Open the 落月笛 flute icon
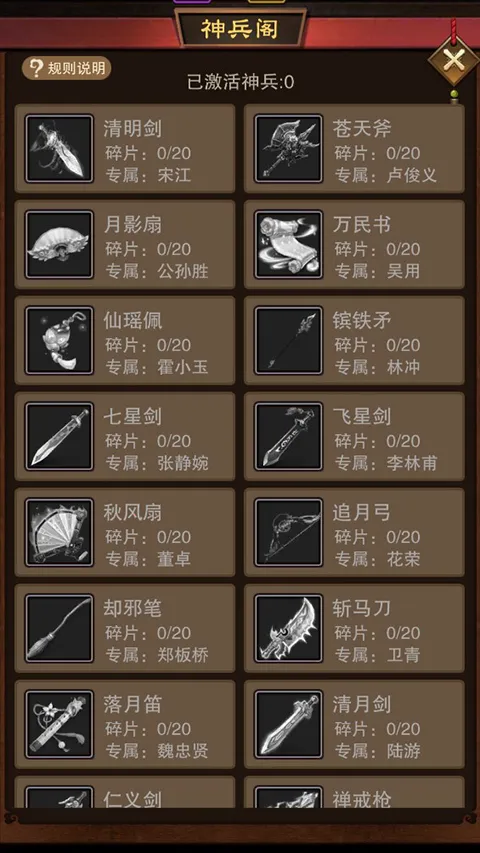The width and height of the screenshot is (480, 853). coord(59,725)
